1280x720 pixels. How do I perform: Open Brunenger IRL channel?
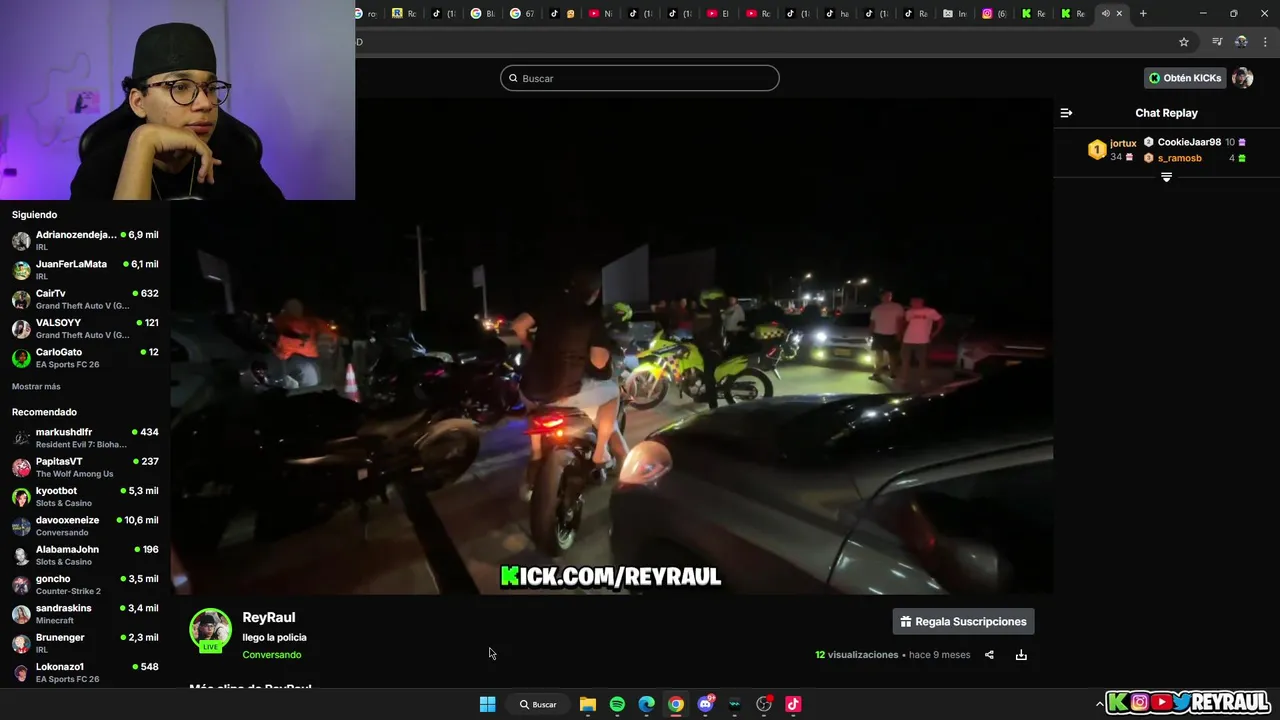(85, 643)
